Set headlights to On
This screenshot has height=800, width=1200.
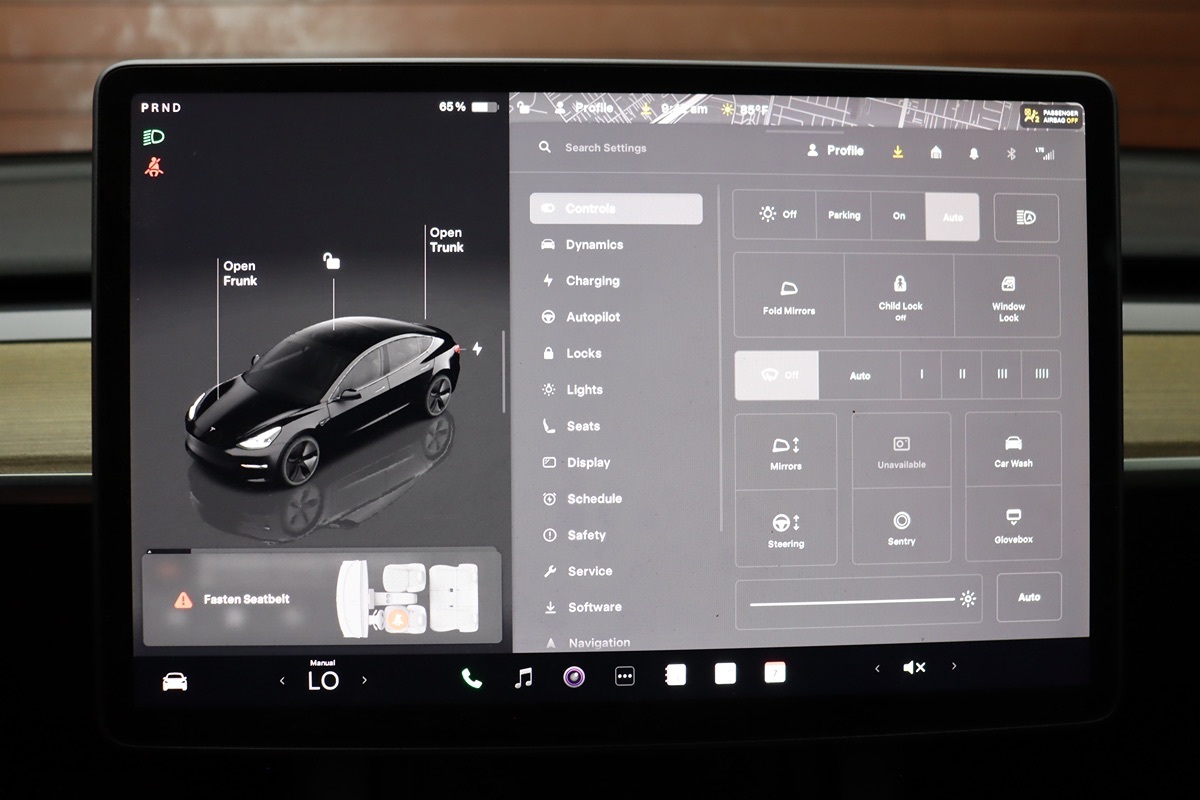point(898,215)
